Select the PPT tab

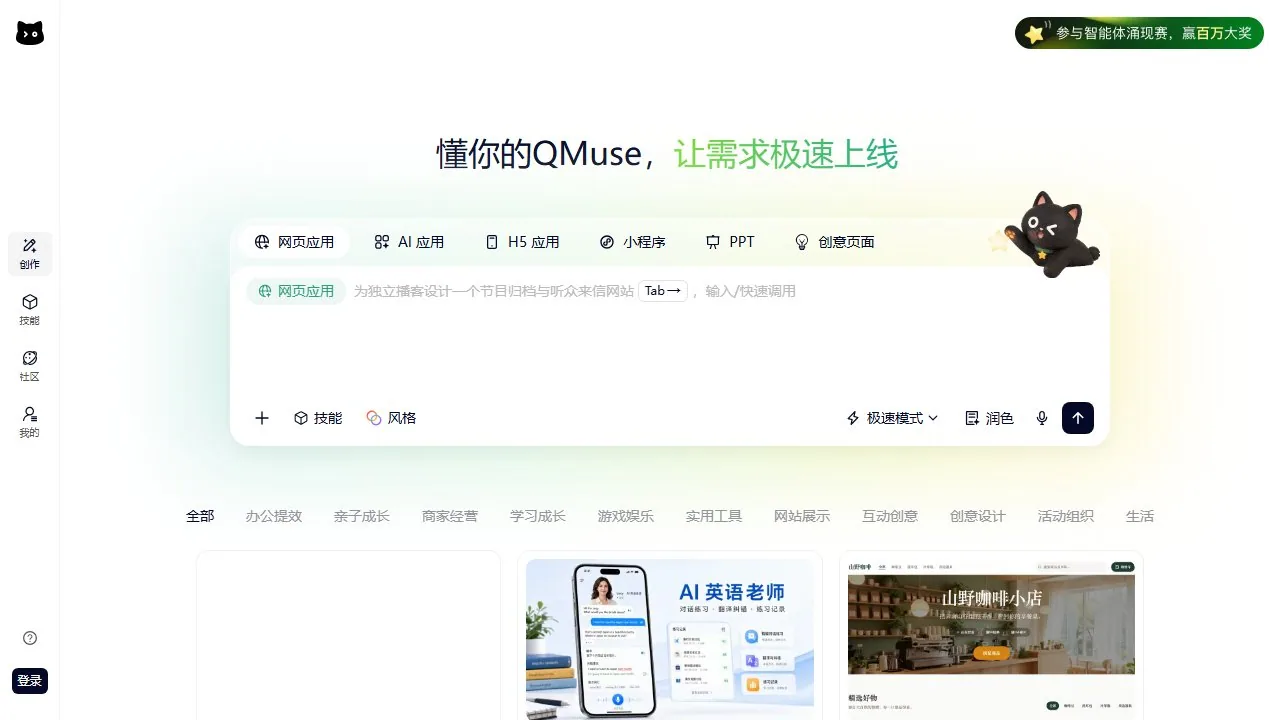(730, 242)
